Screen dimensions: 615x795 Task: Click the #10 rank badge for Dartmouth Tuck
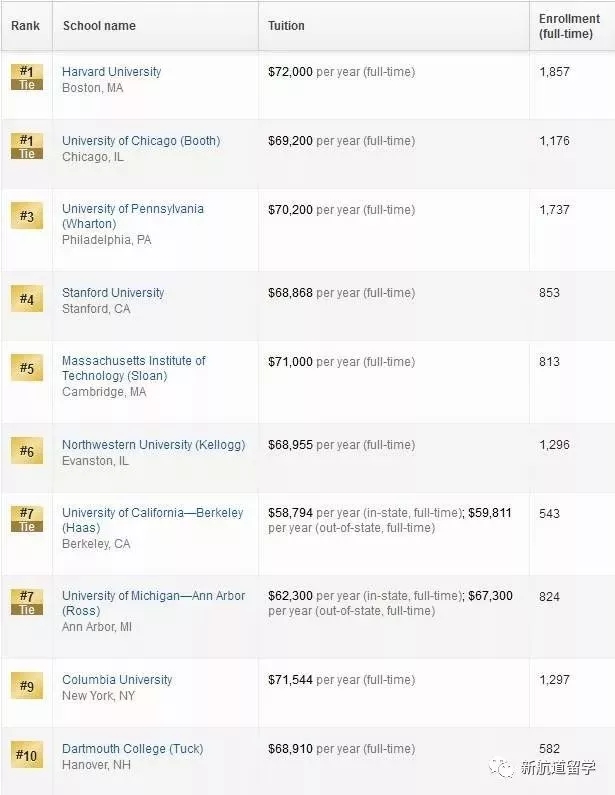click(x=27, y=755)
